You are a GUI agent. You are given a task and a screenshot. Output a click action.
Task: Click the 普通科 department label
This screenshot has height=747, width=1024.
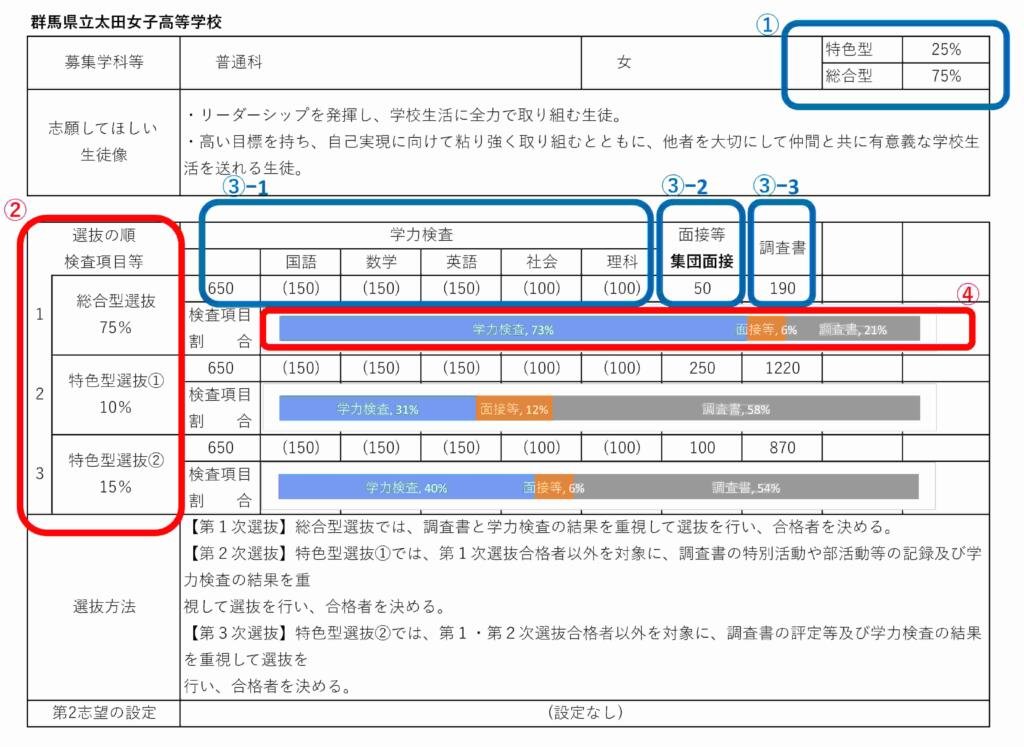click(238, 61)
